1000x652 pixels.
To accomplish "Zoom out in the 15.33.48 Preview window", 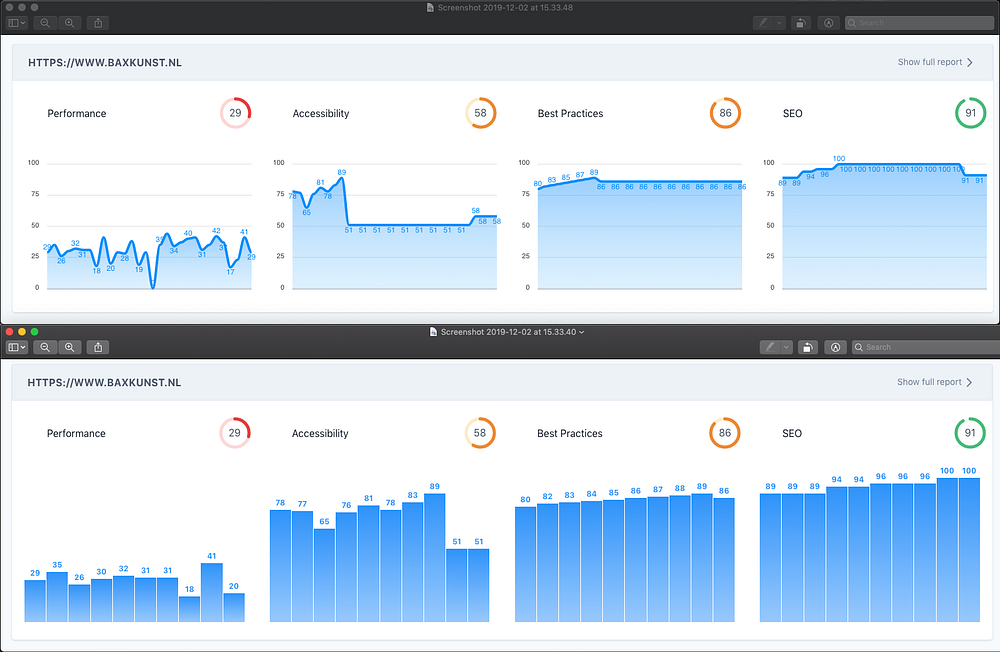I will tap(45, 23).
